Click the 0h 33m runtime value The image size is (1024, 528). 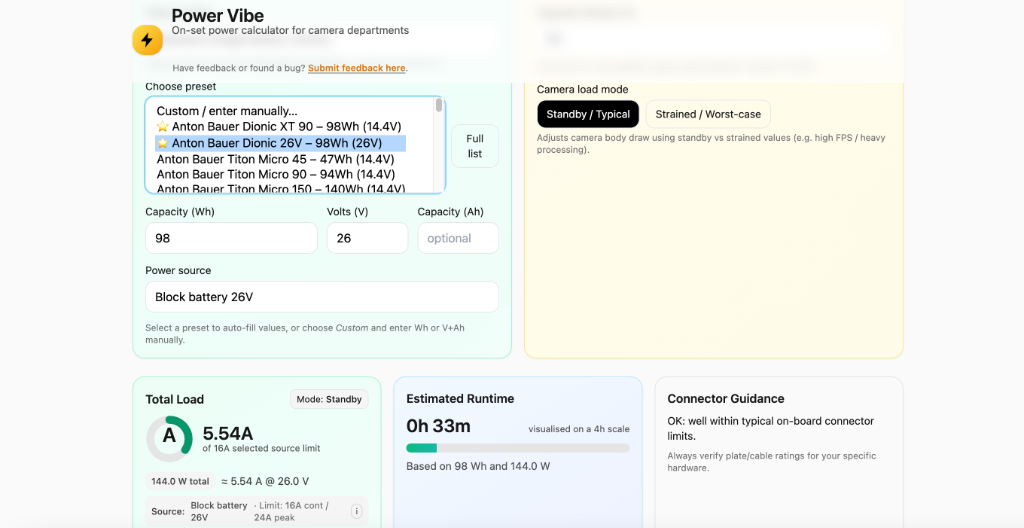point(438,426)
